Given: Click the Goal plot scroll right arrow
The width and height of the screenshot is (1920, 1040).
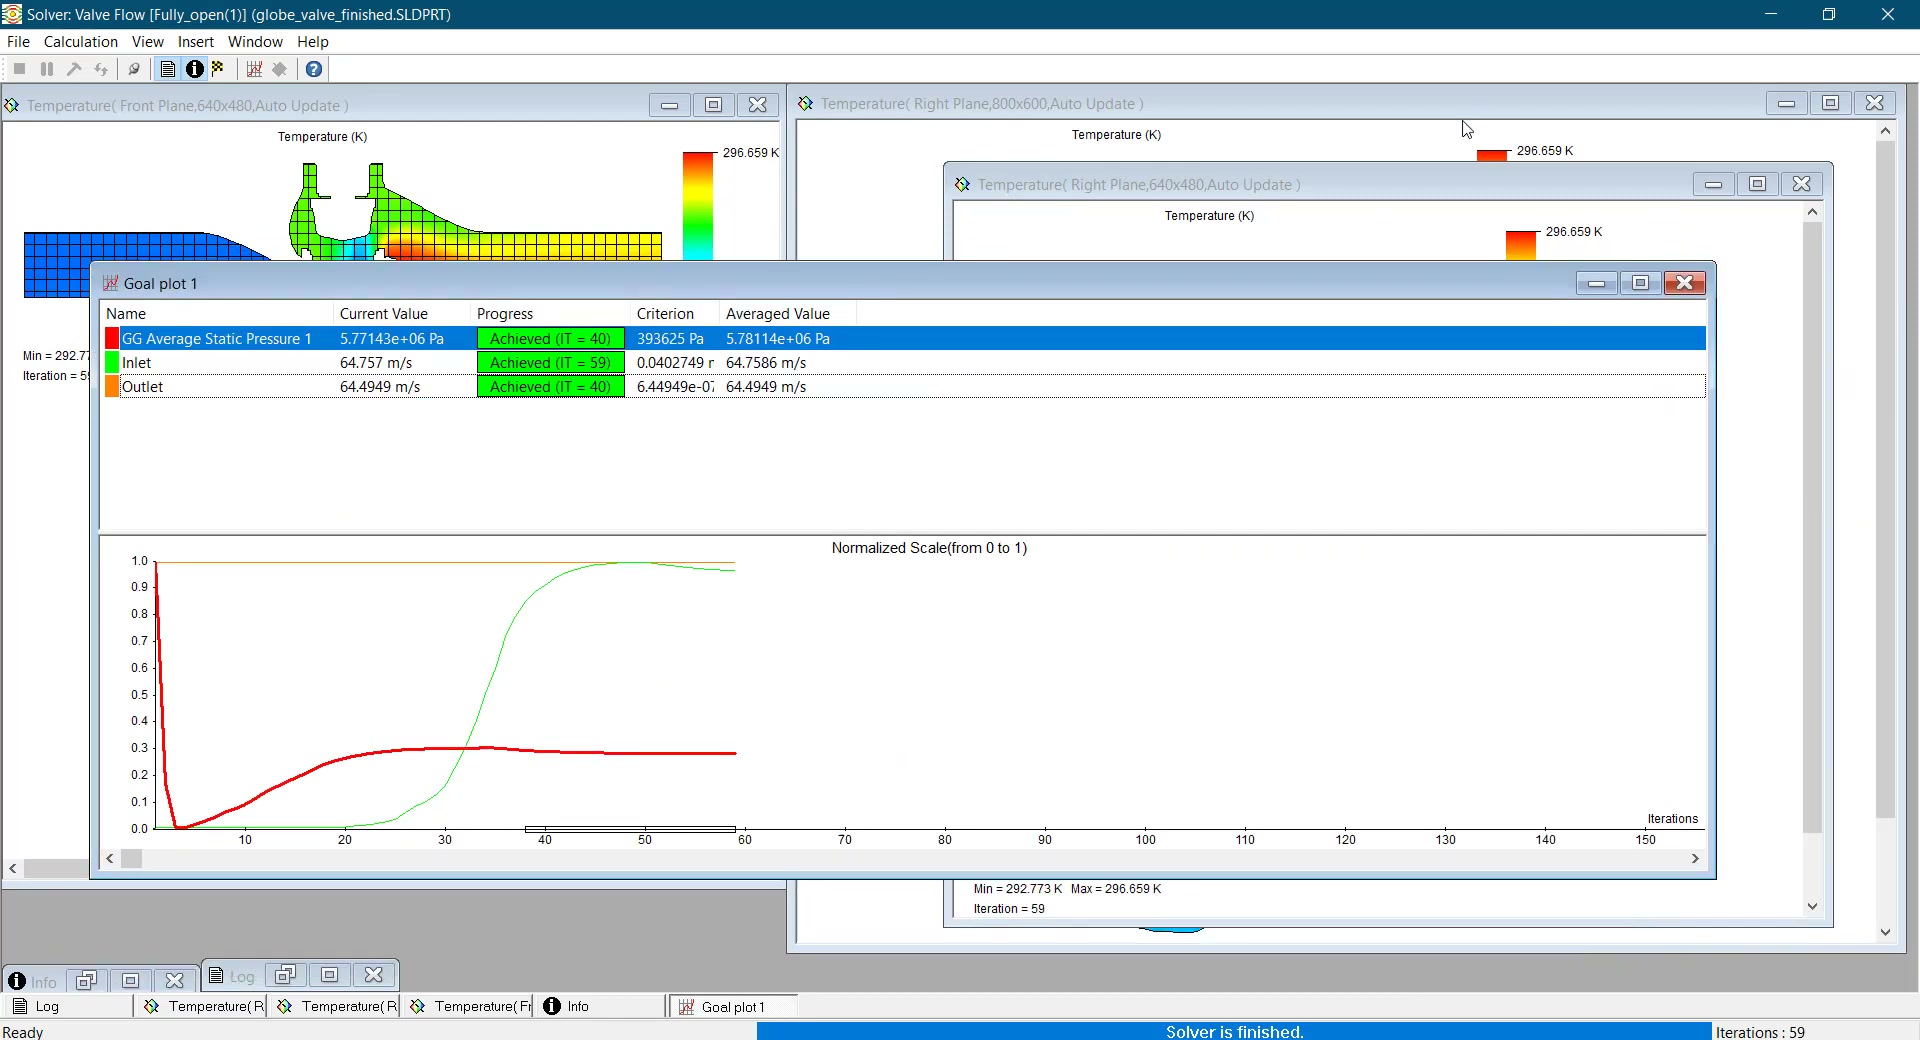Looking at the screenshot, I should click(x=1695, y=858).
